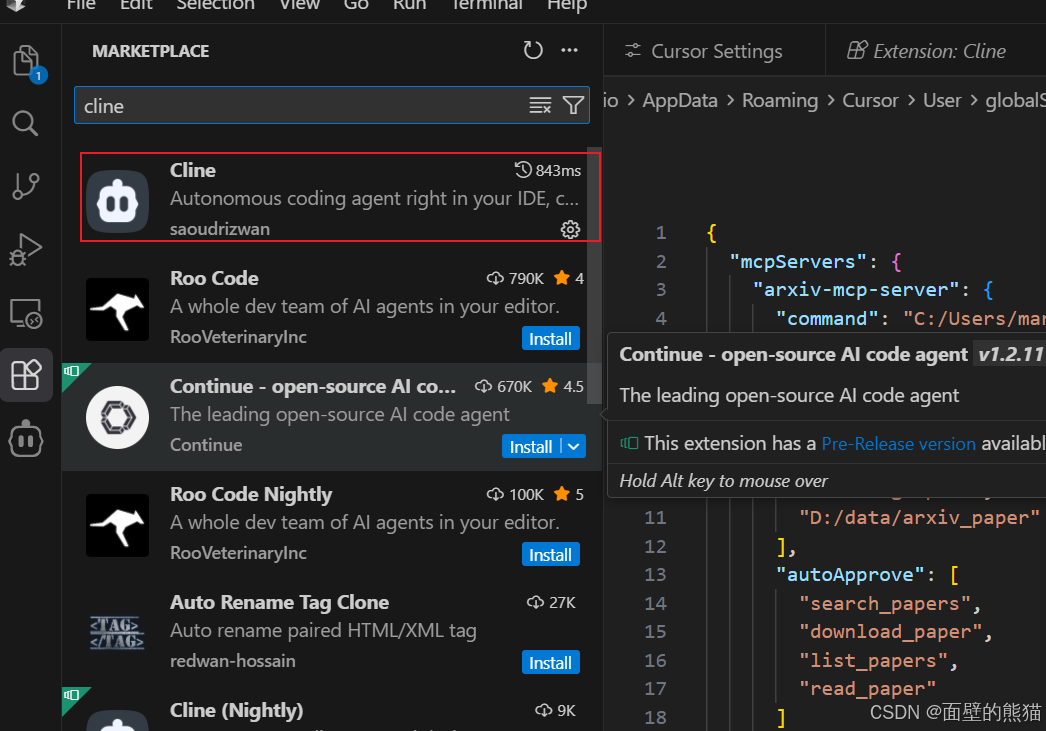Click the MARKETPLACE panel header
The height and width of the screenshot is (731, 1046).
(151, 51)
